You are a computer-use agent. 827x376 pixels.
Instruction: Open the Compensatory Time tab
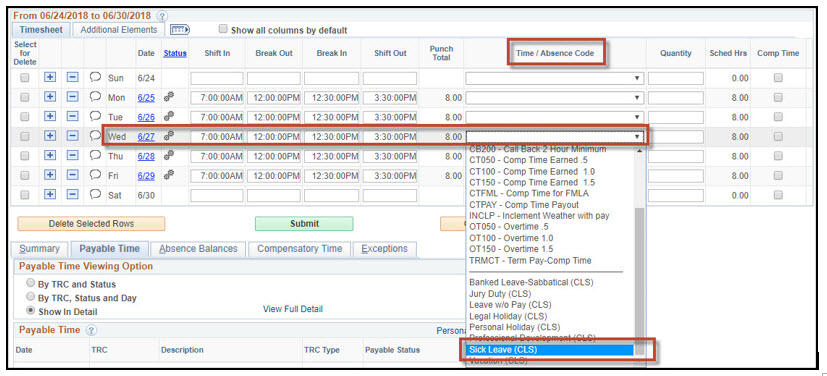click(299, 249)
